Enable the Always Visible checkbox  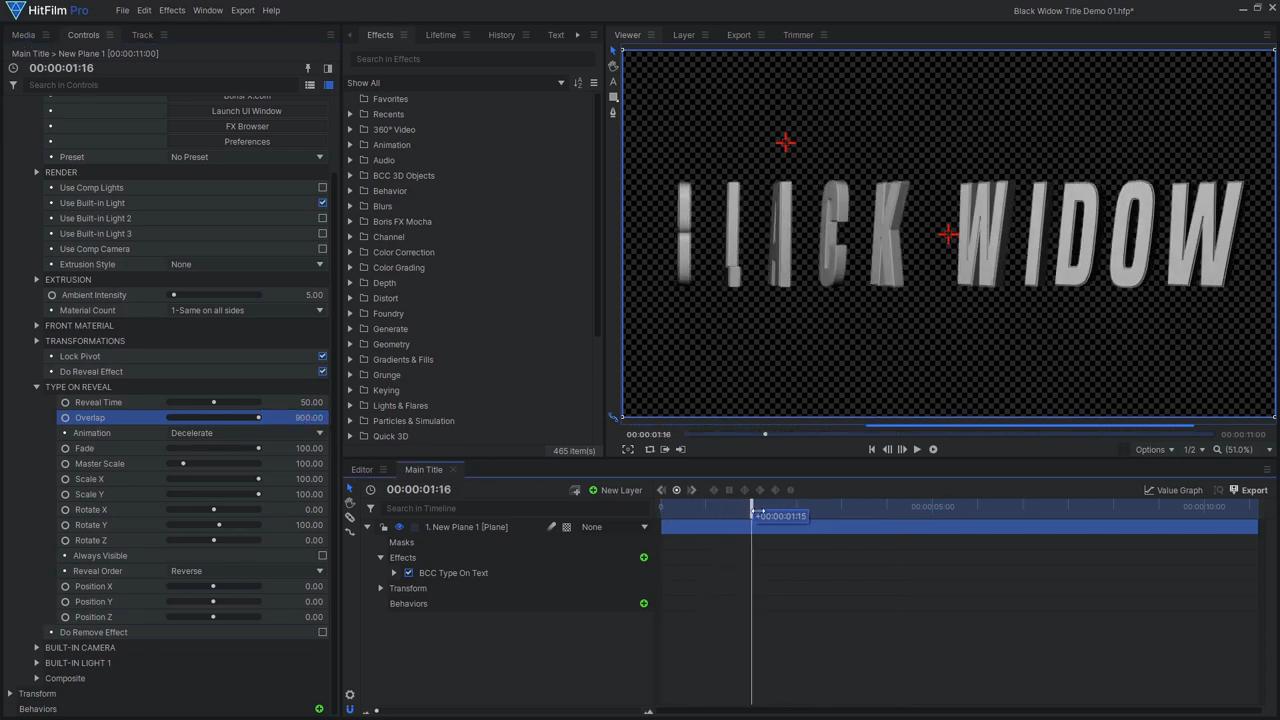click(x=322, y=556)
